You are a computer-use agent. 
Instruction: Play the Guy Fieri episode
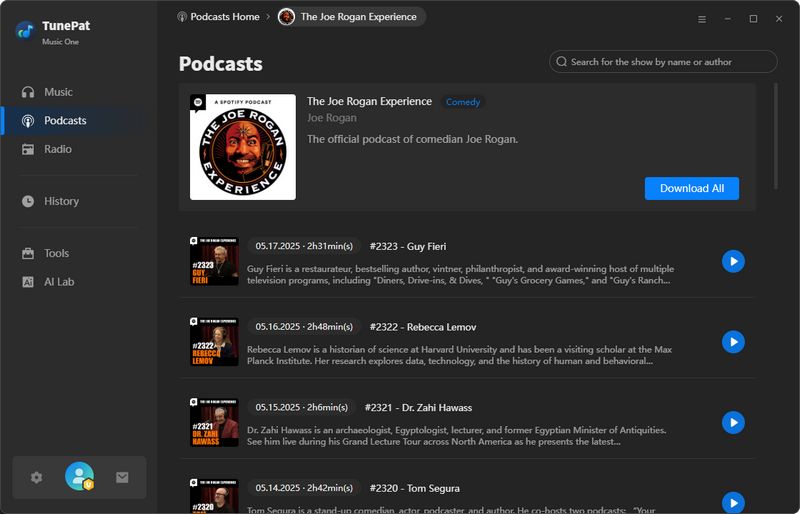click(x=733, y=261)
